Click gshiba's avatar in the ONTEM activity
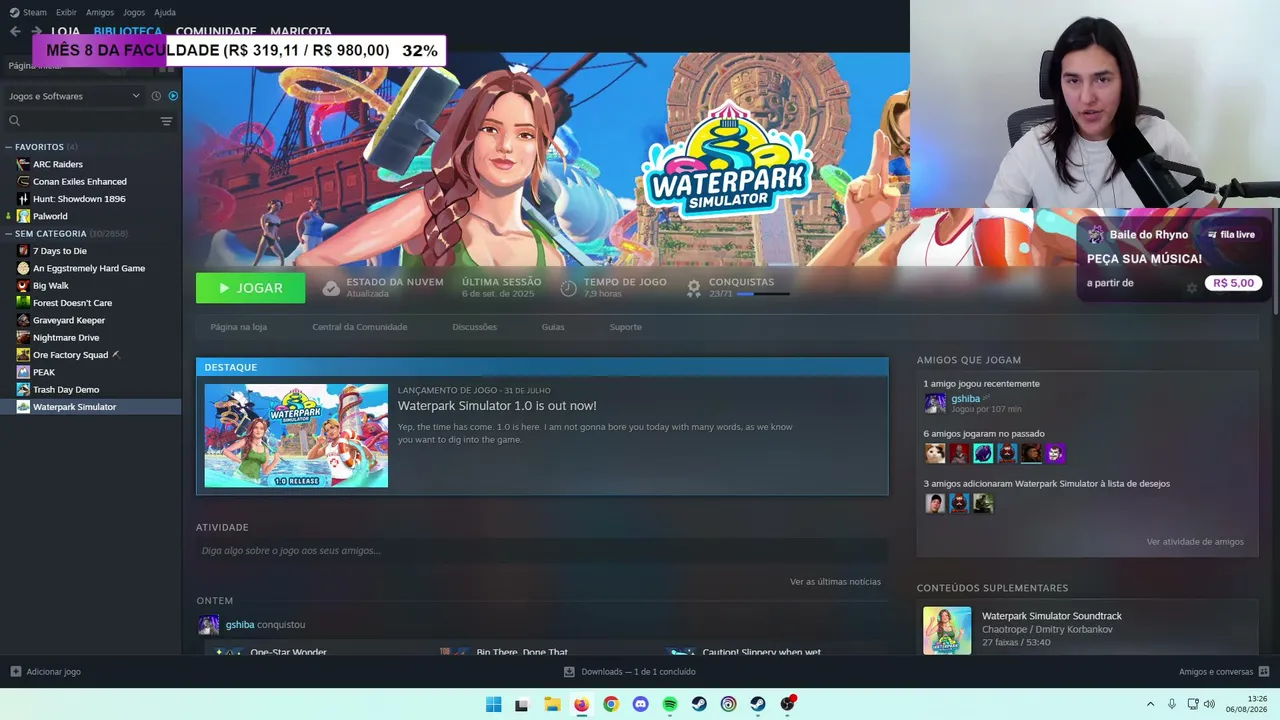 point(208,625)
